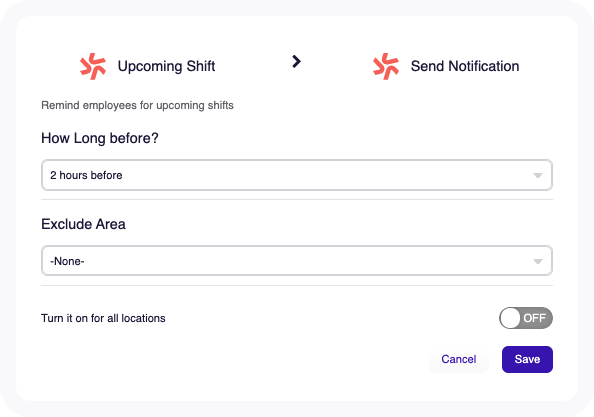Click the '-None-' value text
This screenshot has width=594, height=417.
pos(67,261)
